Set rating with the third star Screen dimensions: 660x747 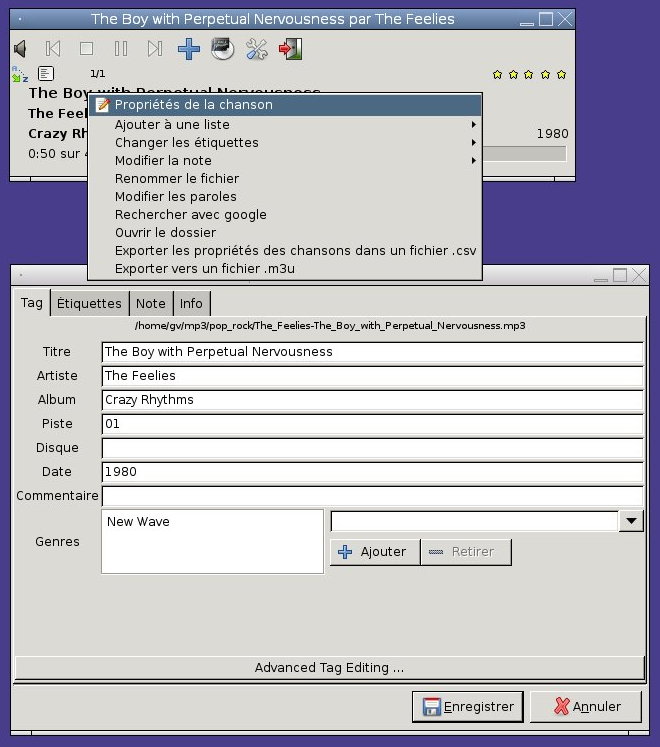pyautogui.click(x=528, y=74)
